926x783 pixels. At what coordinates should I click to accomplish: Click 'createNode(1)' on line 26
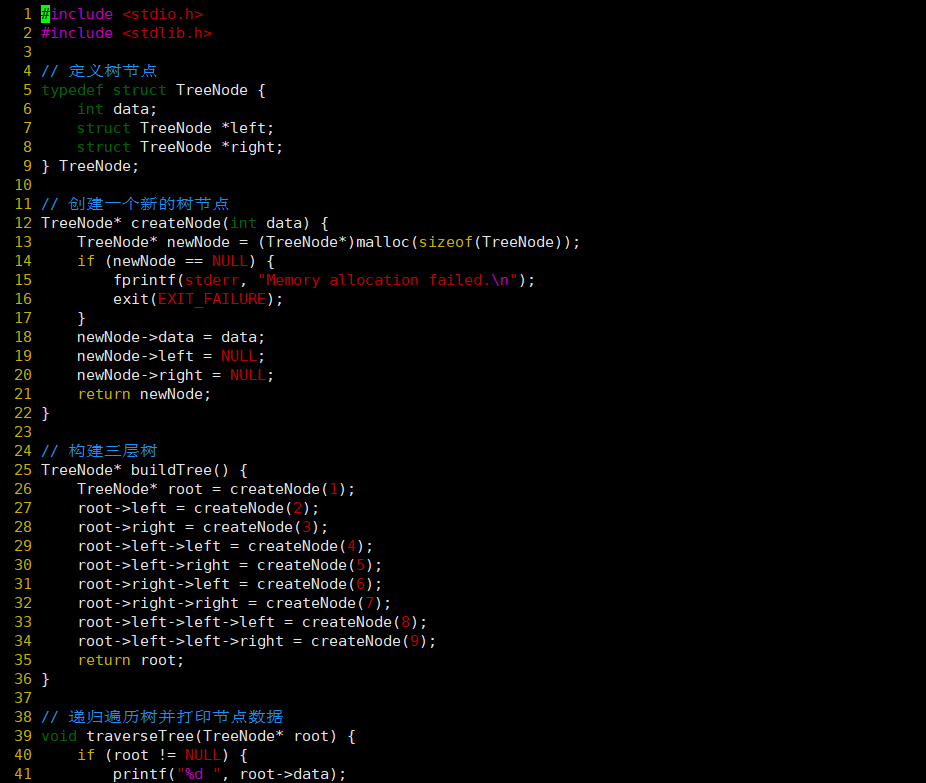(x=288, y=488)
